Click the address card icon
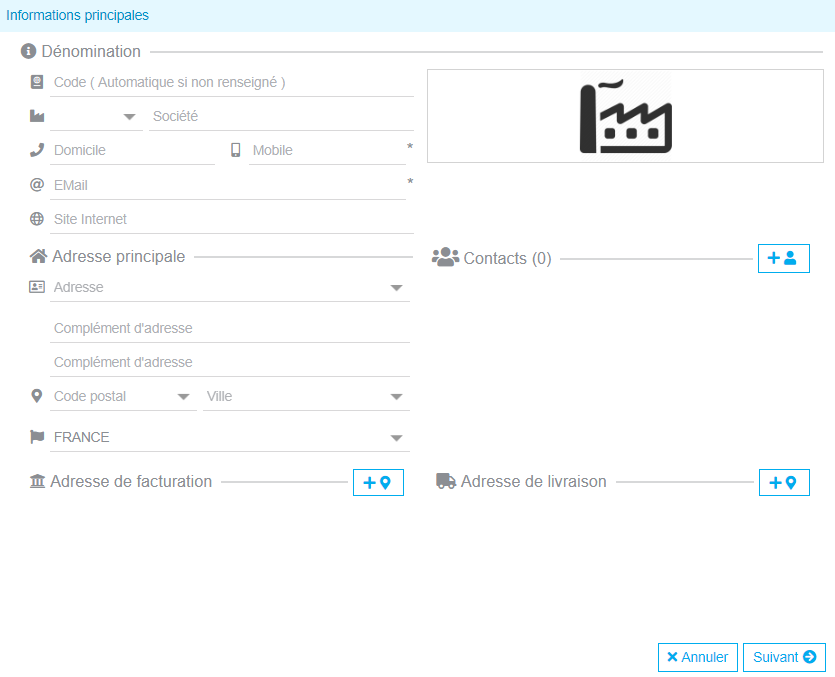Screen dimensions: 835x677 (x=37, y=287)
